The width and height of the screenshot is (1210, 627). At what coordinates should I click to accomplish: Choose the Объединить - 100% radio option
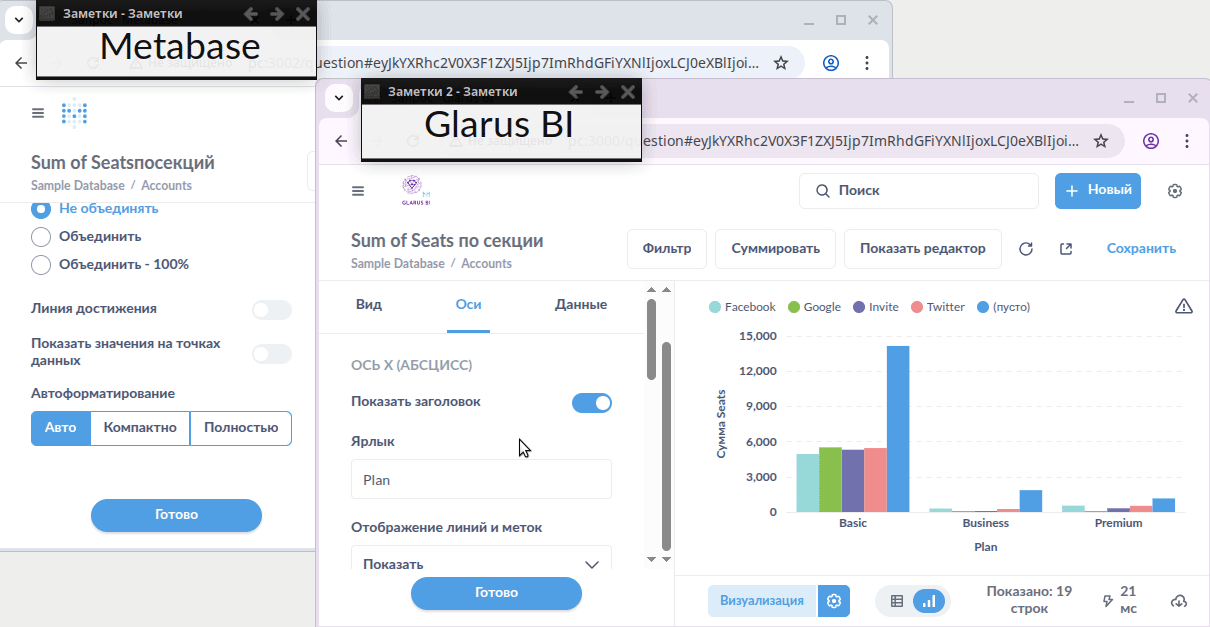point(41,265)
